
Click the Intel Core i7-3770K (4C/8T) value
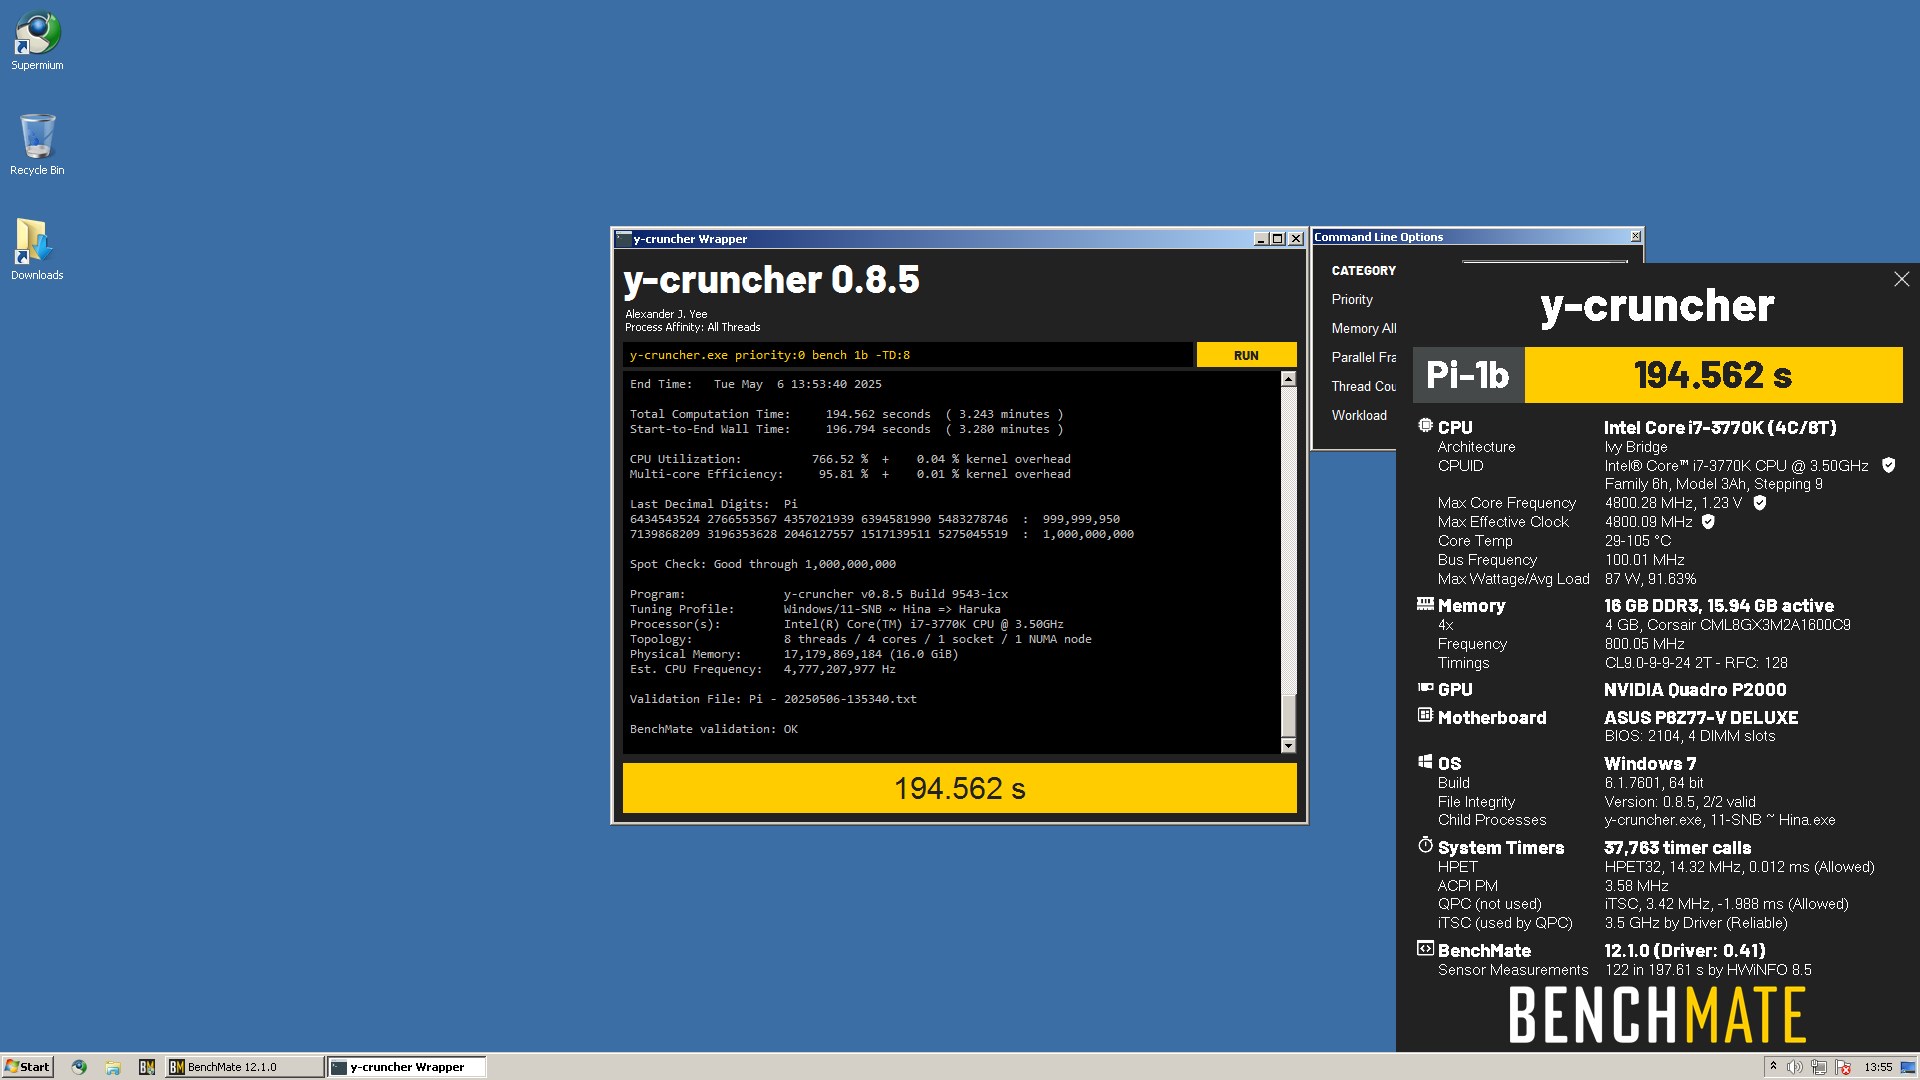click(x=1720, y=427)
